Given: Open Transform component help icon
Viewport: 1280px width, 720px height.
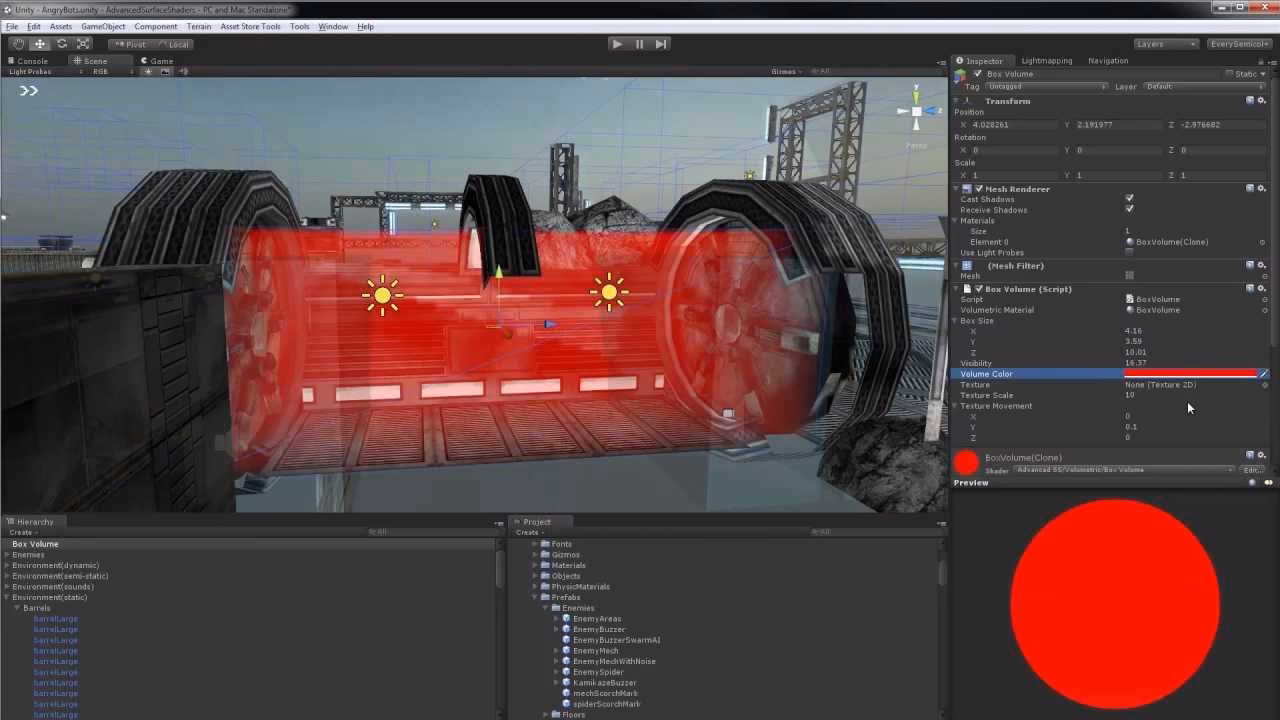Looking at the screenshot, I should point(1249,101).
